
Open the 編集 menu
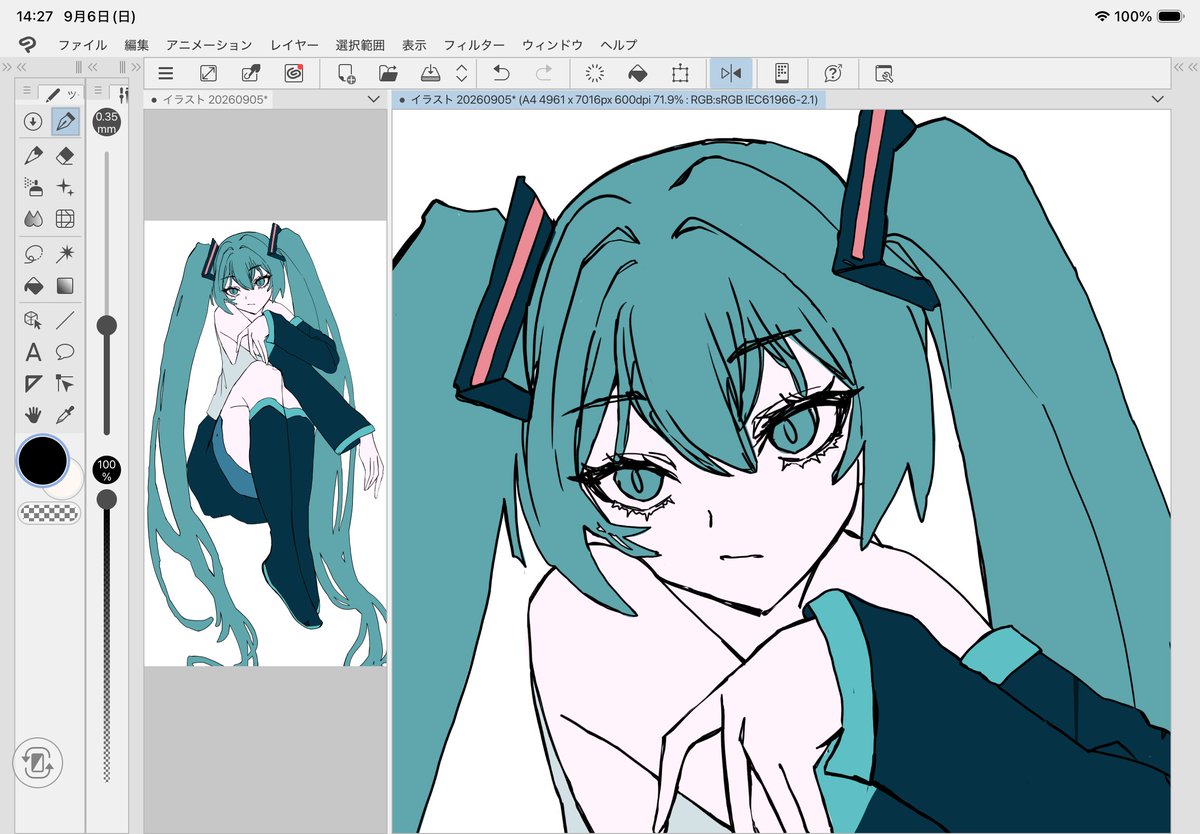137,45
